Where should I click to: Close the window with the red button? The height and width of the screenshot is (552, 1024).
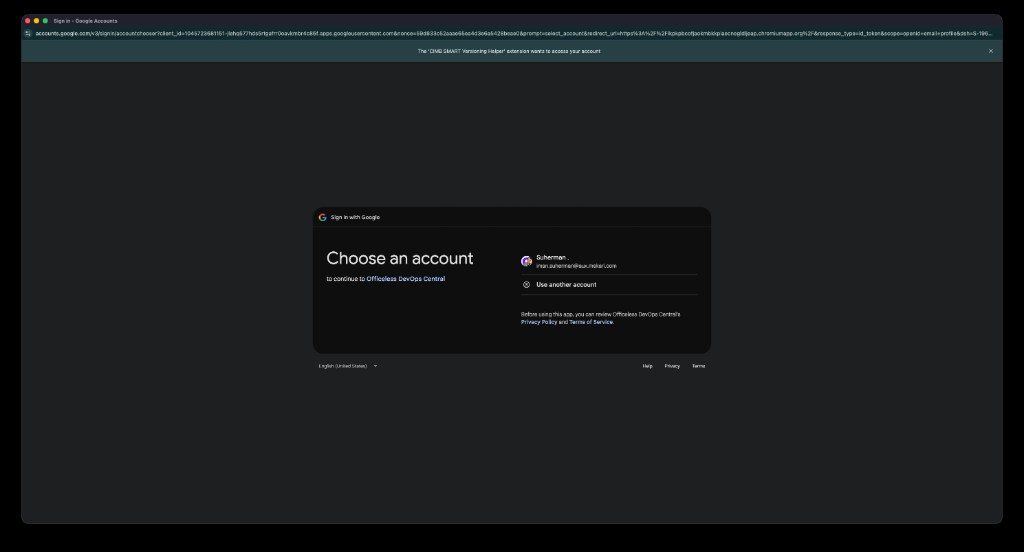tap(27, 21)
